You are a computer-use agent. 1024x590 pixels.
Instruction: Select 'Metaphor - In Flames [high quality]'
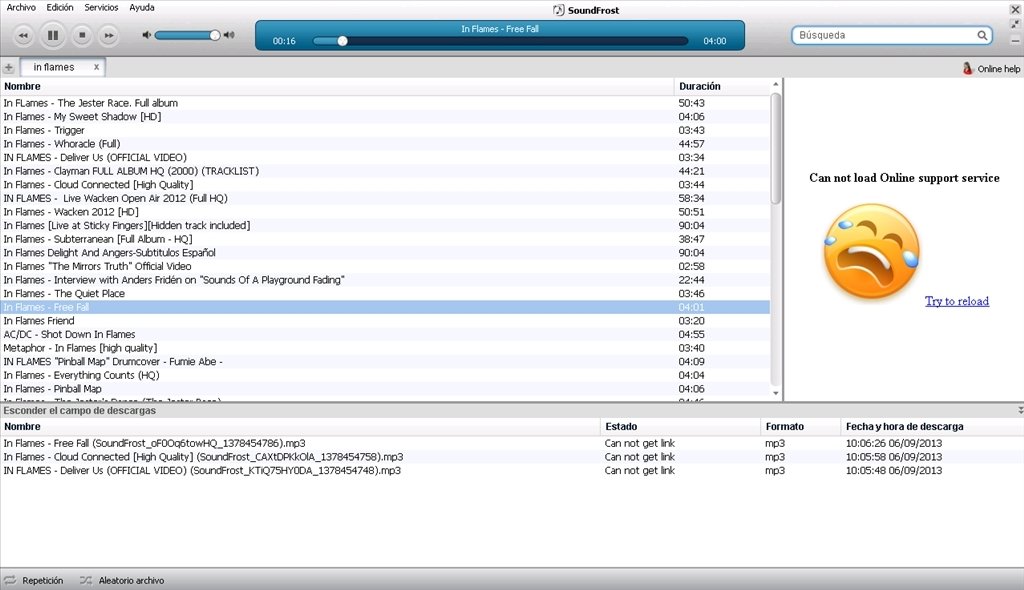[x=385, y=348]
